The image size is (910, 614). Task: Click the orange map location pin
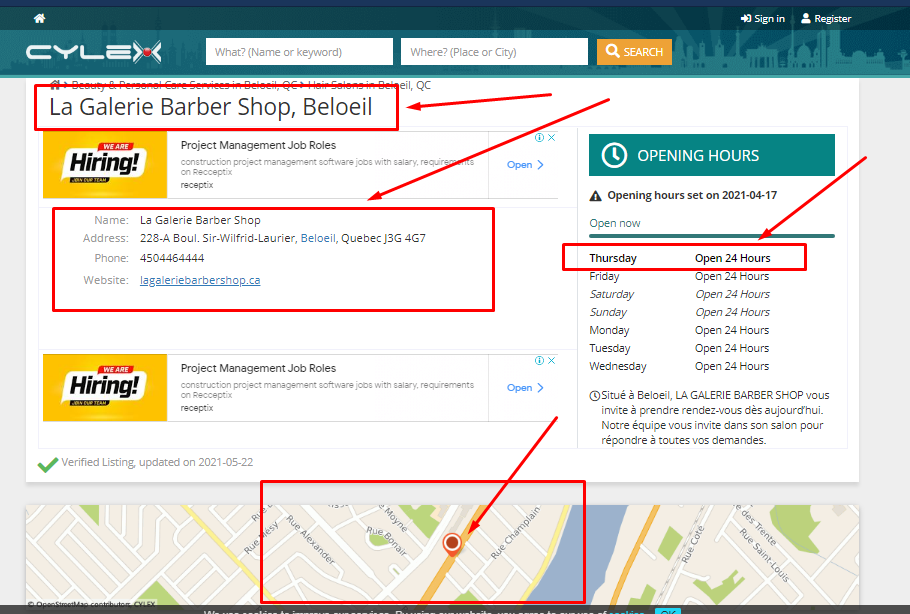tap(452, 544)
